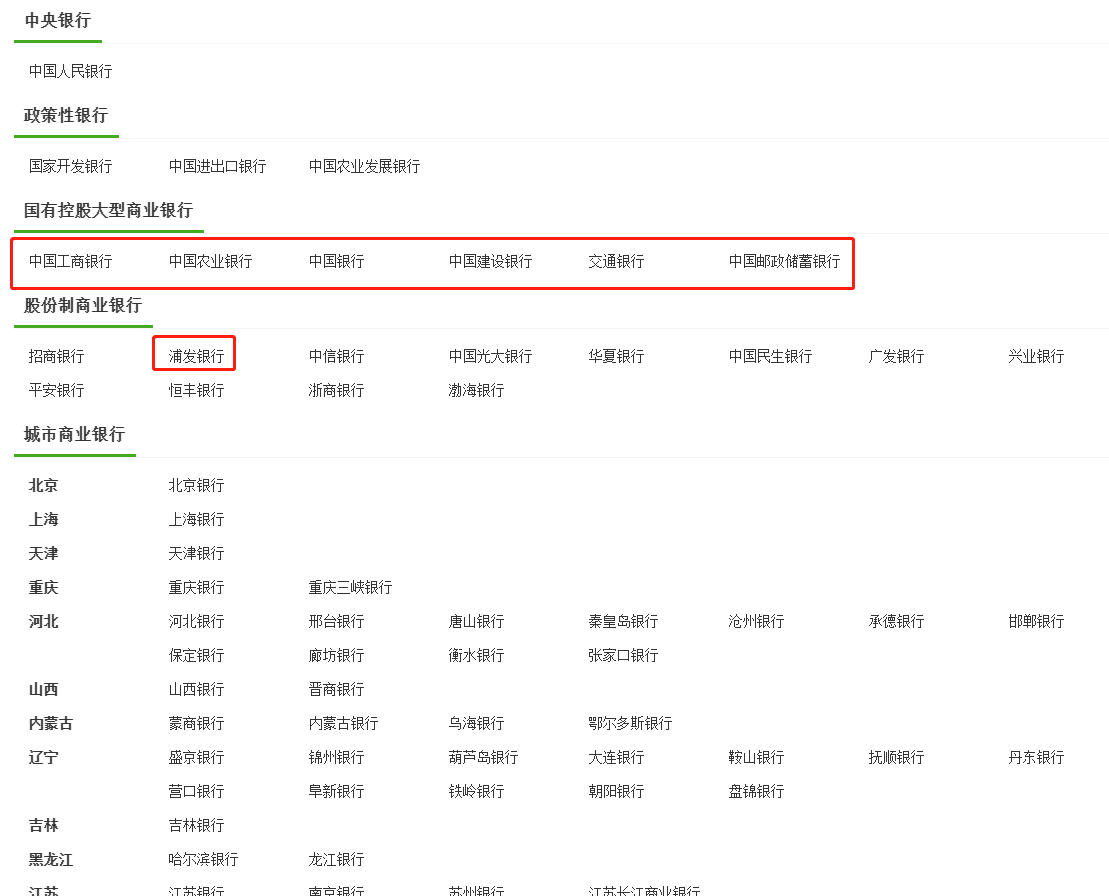The image size is (1109, 896).
Task: Open 保定银行
Action: tap(196, 656)
